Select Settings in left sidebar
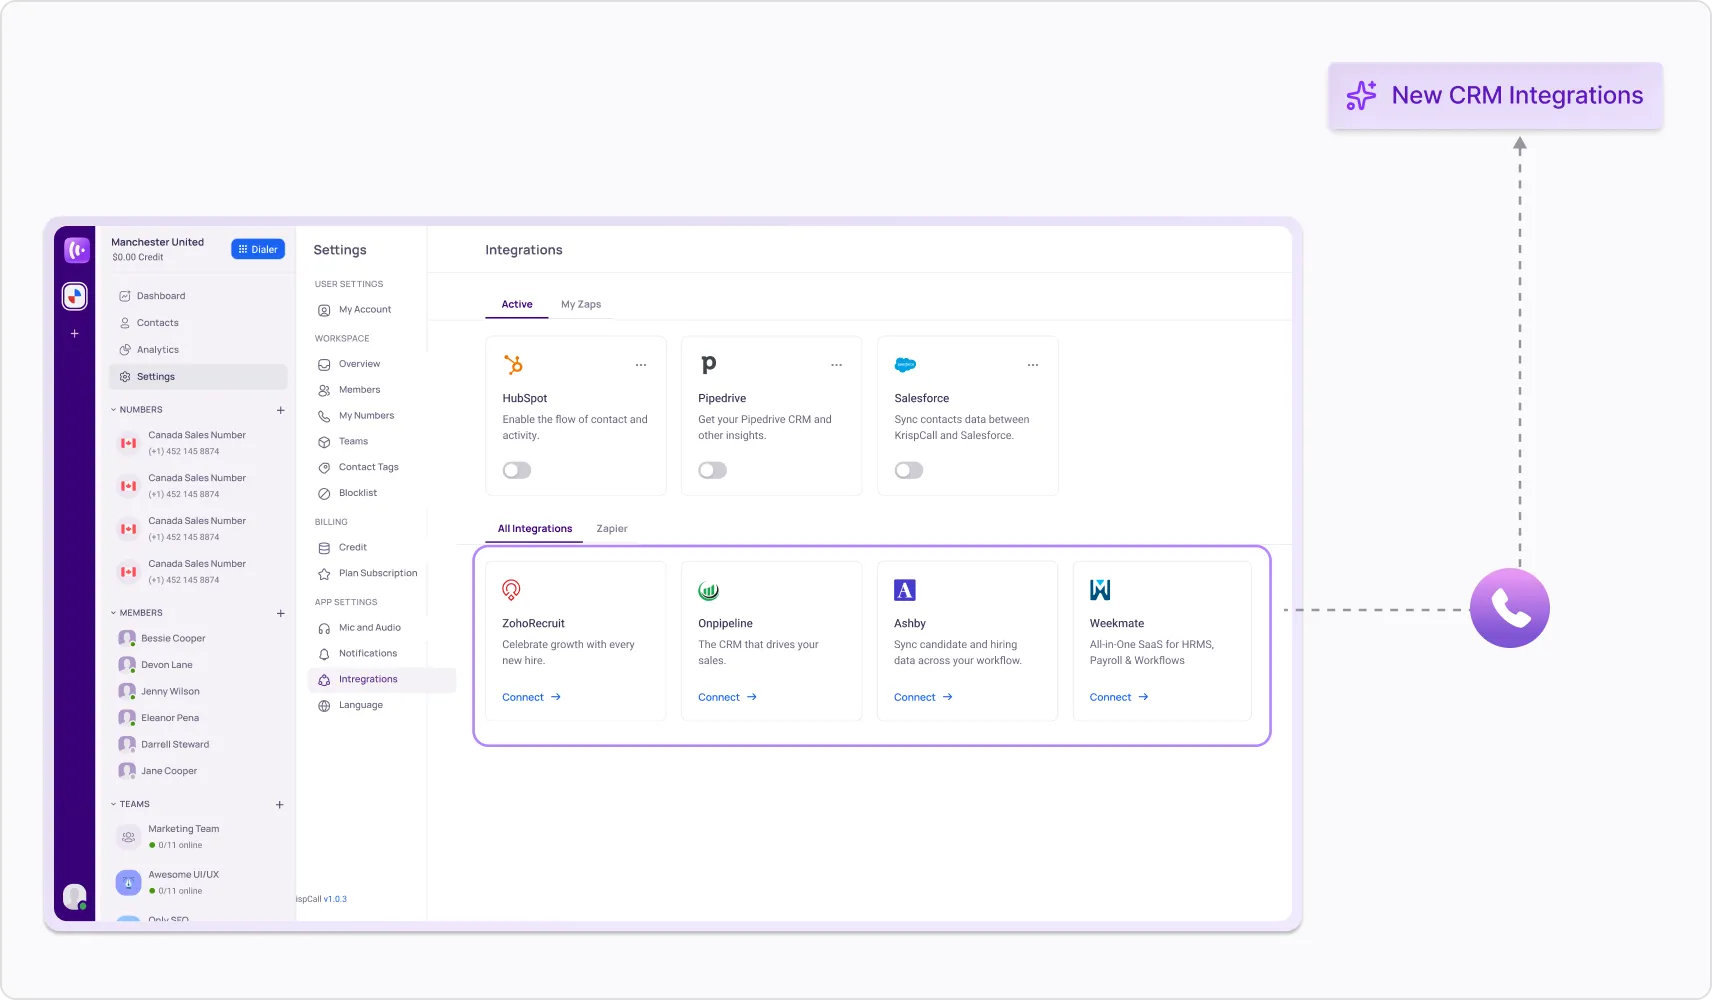 198,377
